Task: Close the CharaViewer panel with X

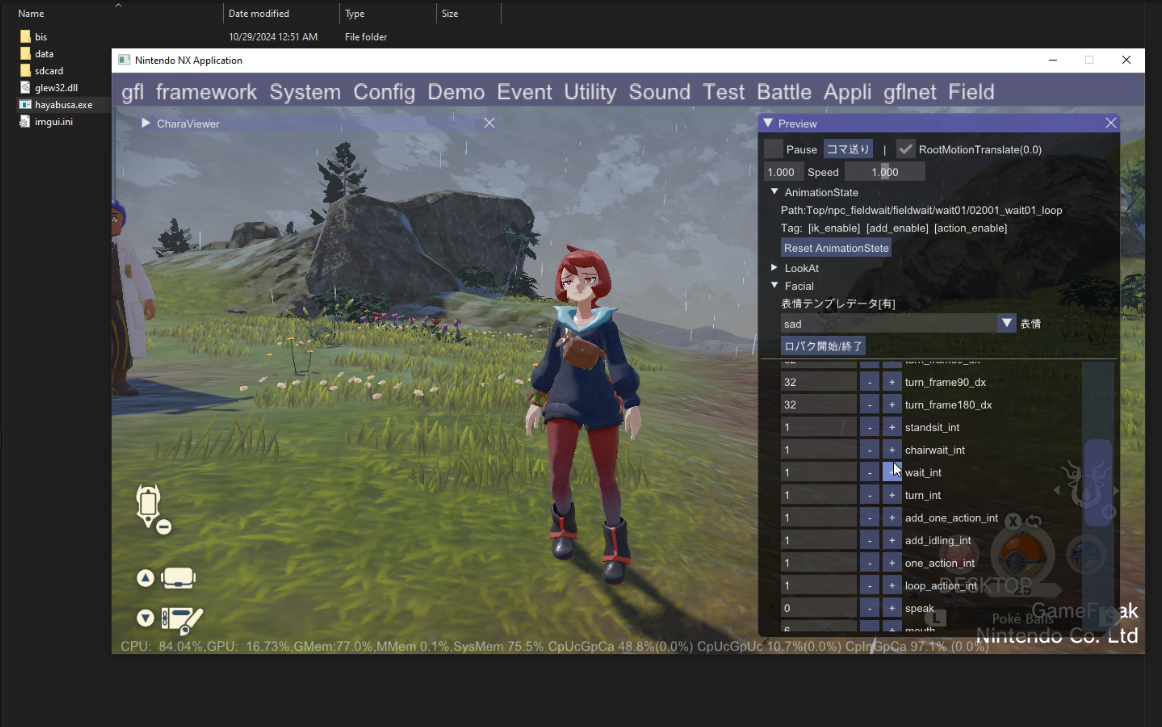Action: [489, 123]
